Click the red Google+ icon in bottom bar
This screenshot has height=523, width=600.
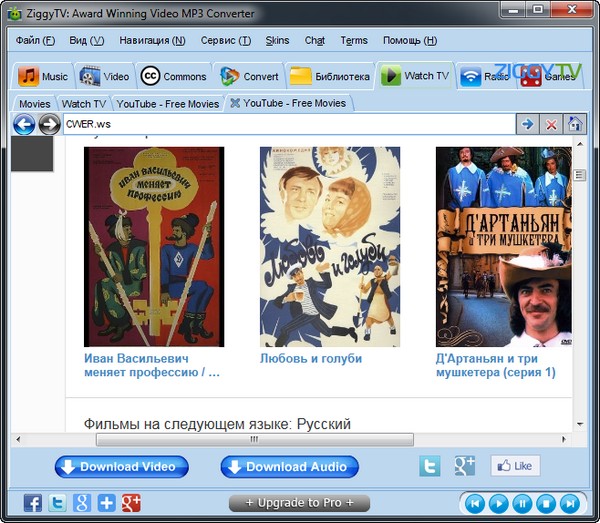click(x=131, y=503)
